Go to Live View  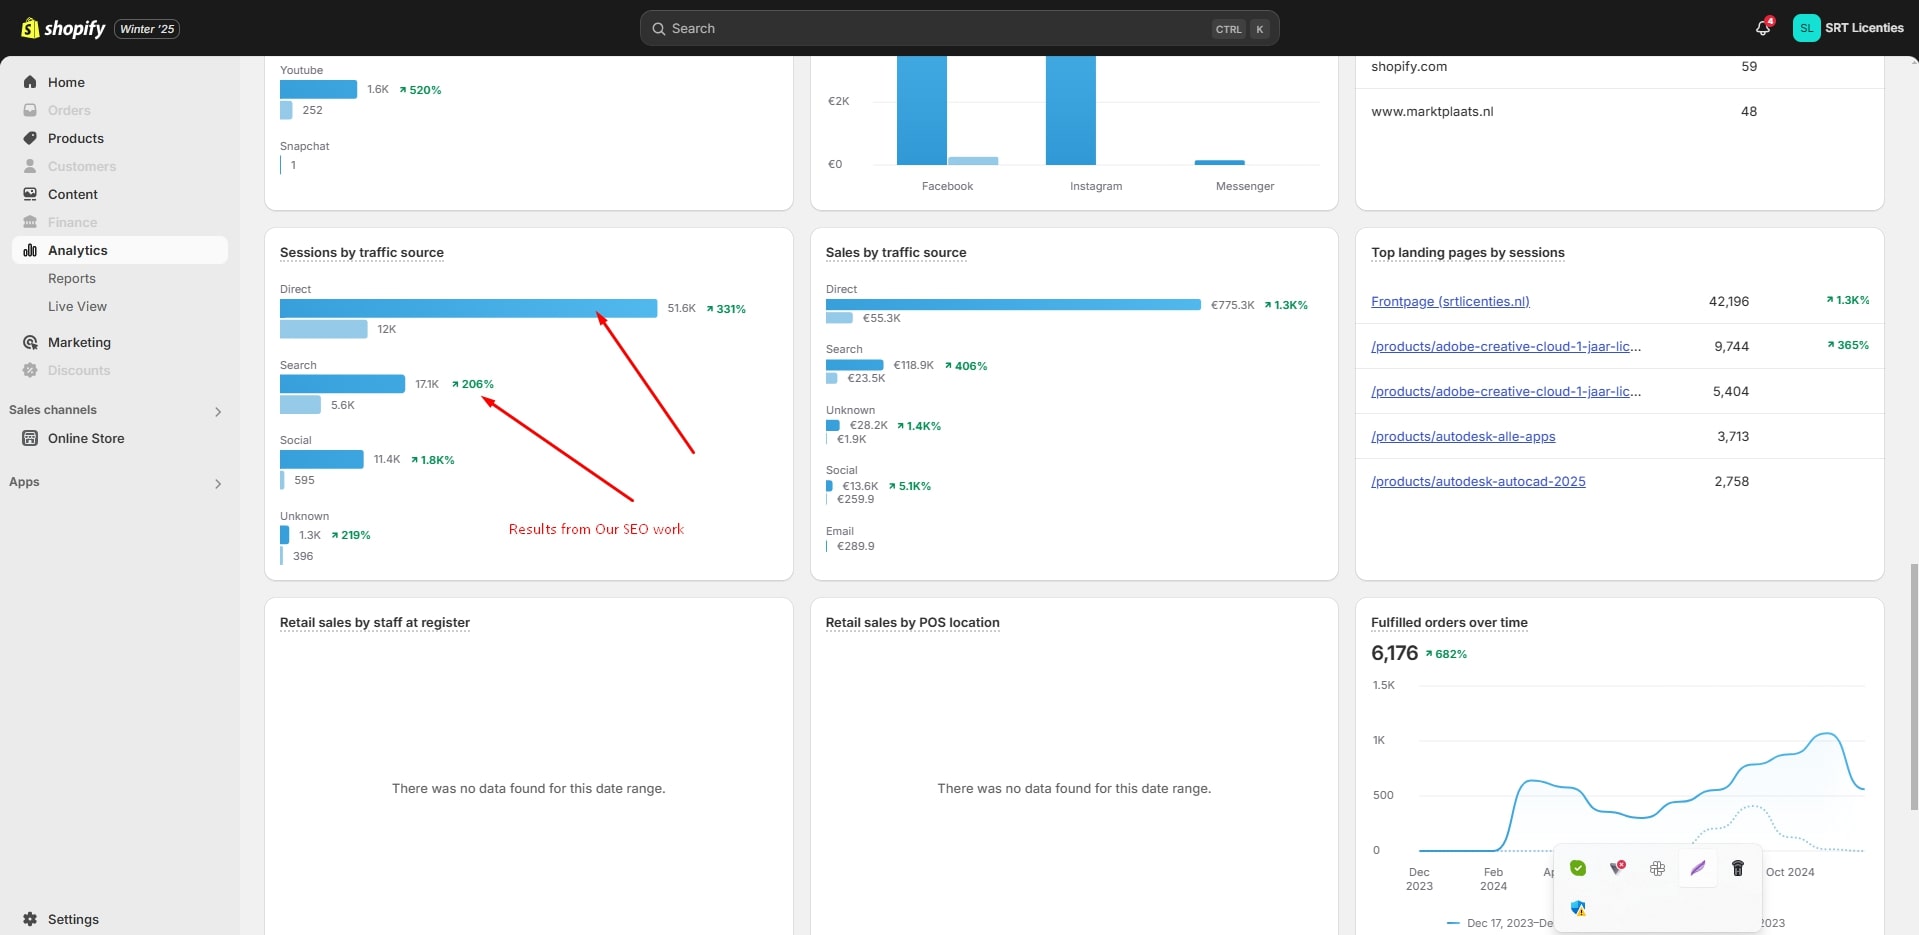[x=77, y=306]
